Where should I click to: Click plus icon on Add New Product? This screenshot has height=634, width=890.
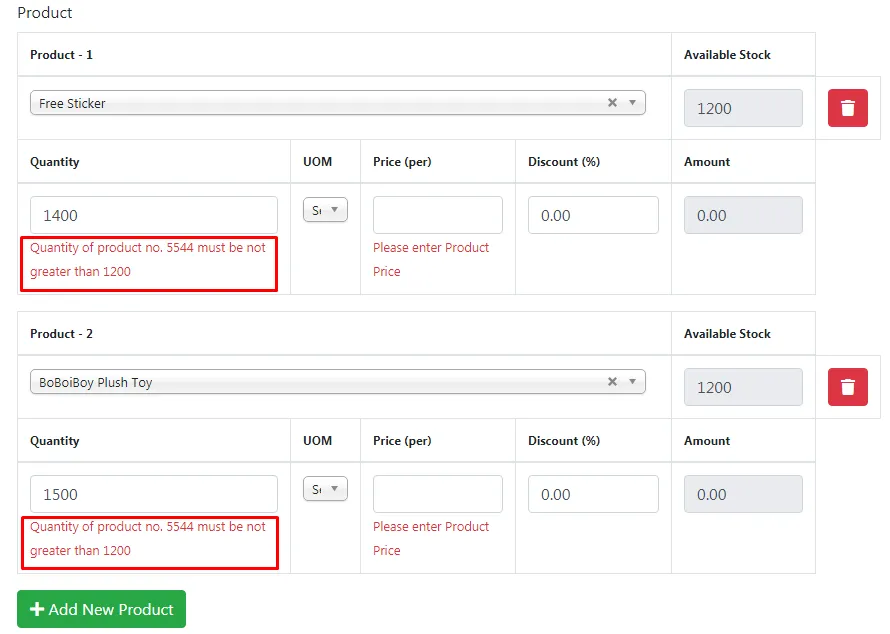click(x=37, y=609)
